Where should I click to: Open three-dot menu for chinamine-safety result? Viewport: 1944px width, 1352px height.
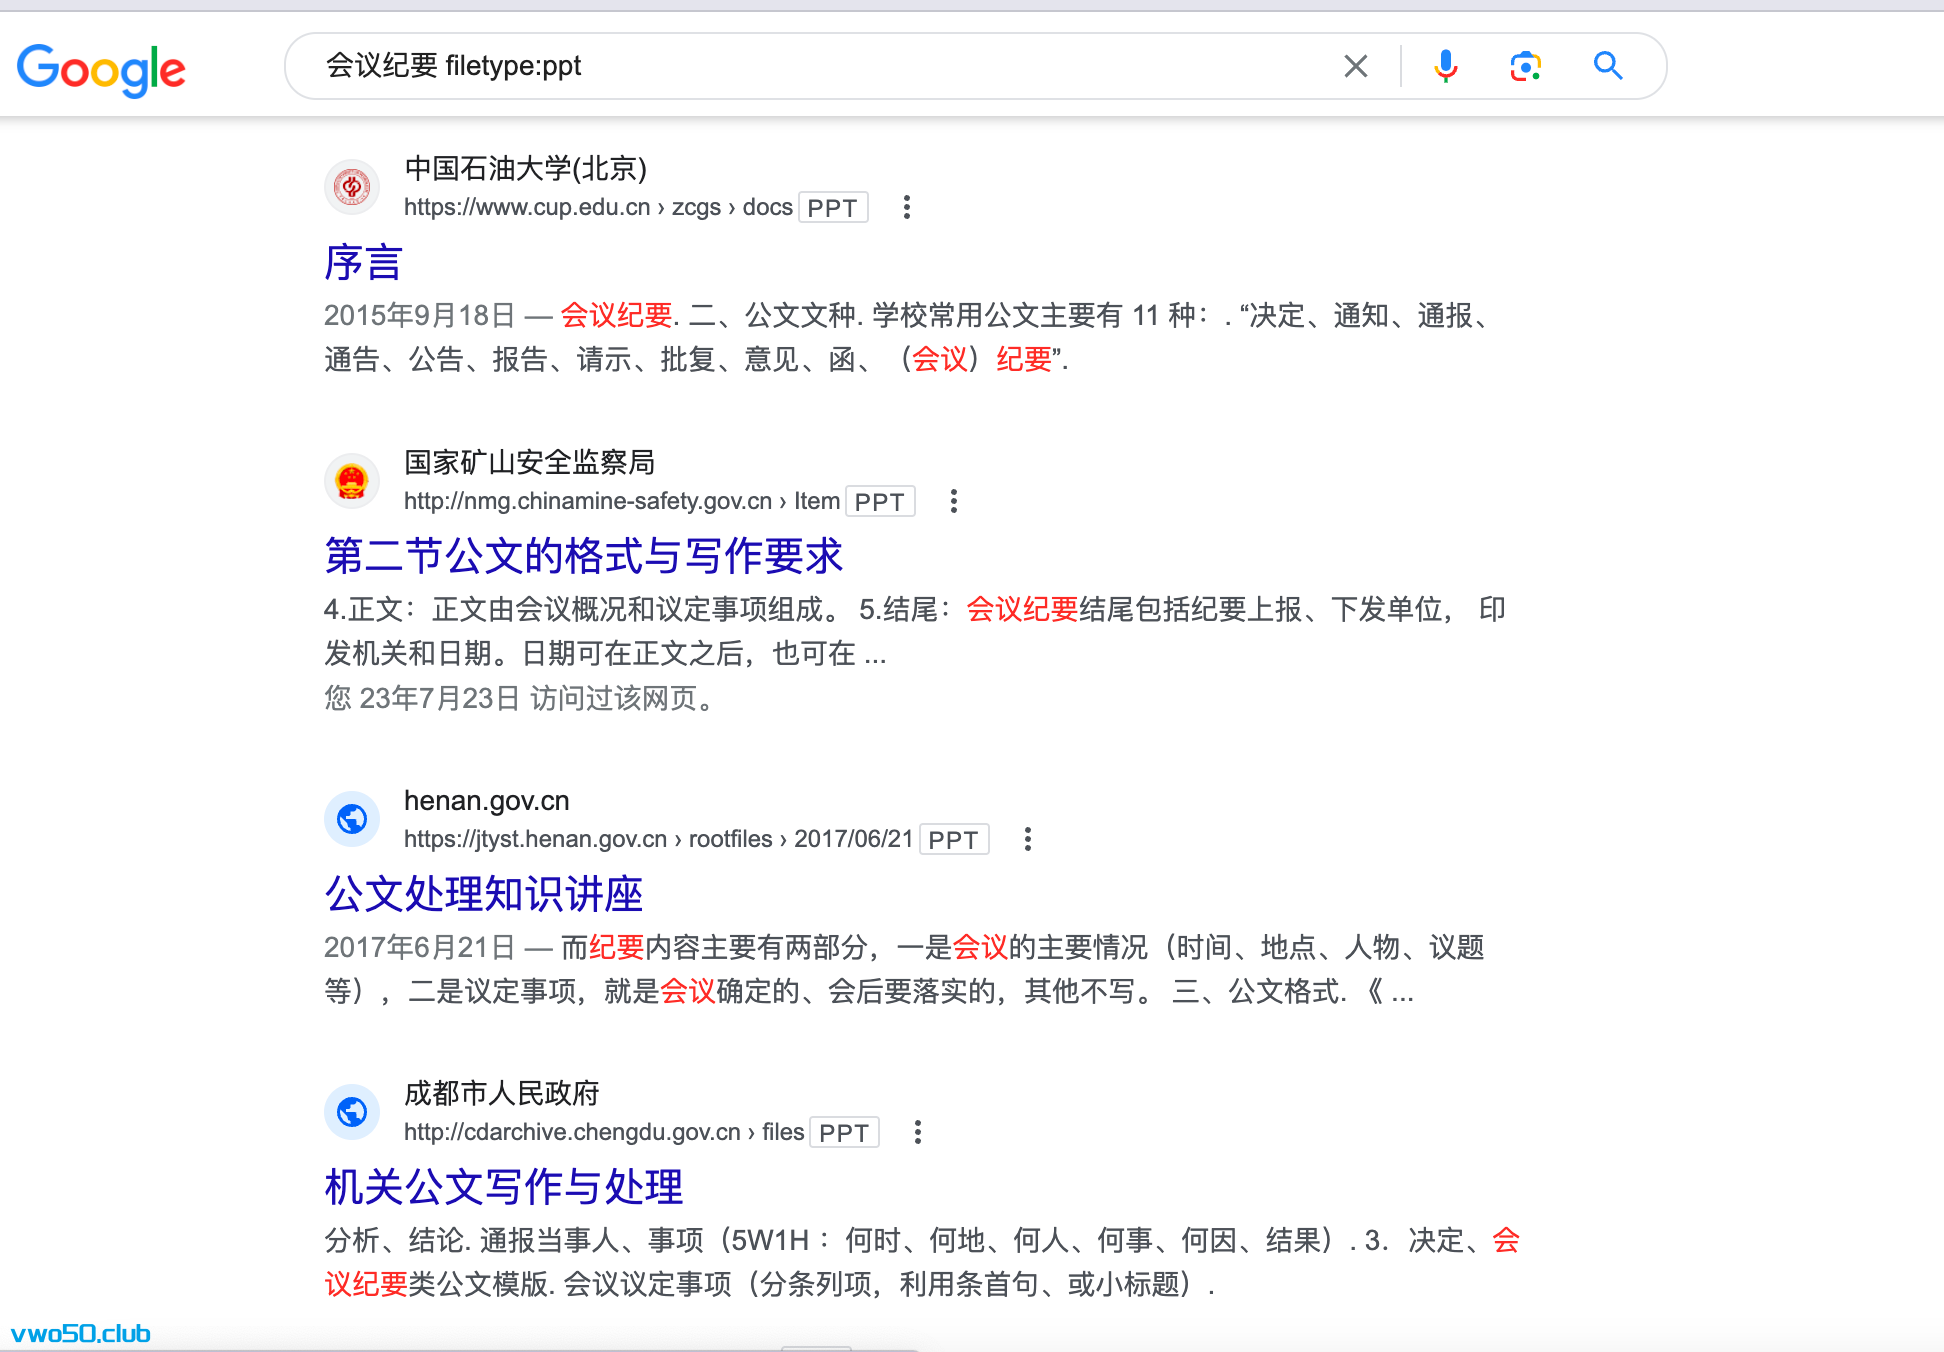pyautogui.click(x=953, y=501)
